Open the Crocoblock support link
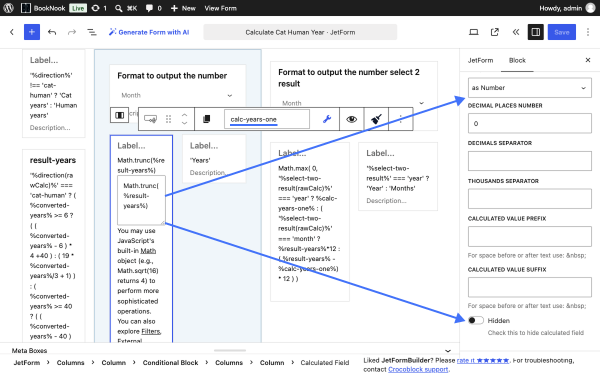The width and height of the screenshot is (600, 375). click(418, 369)
